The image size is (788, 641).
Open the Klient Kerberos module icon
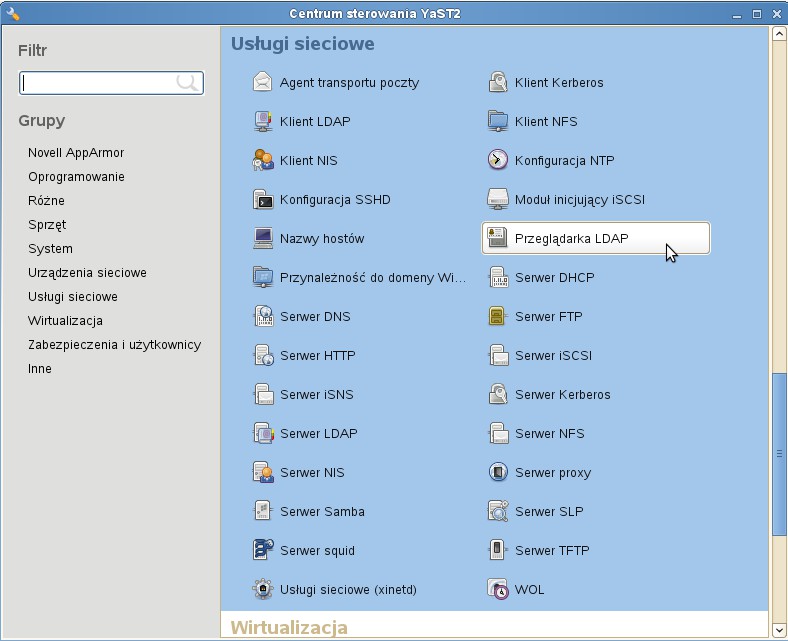tap(498, 82)
